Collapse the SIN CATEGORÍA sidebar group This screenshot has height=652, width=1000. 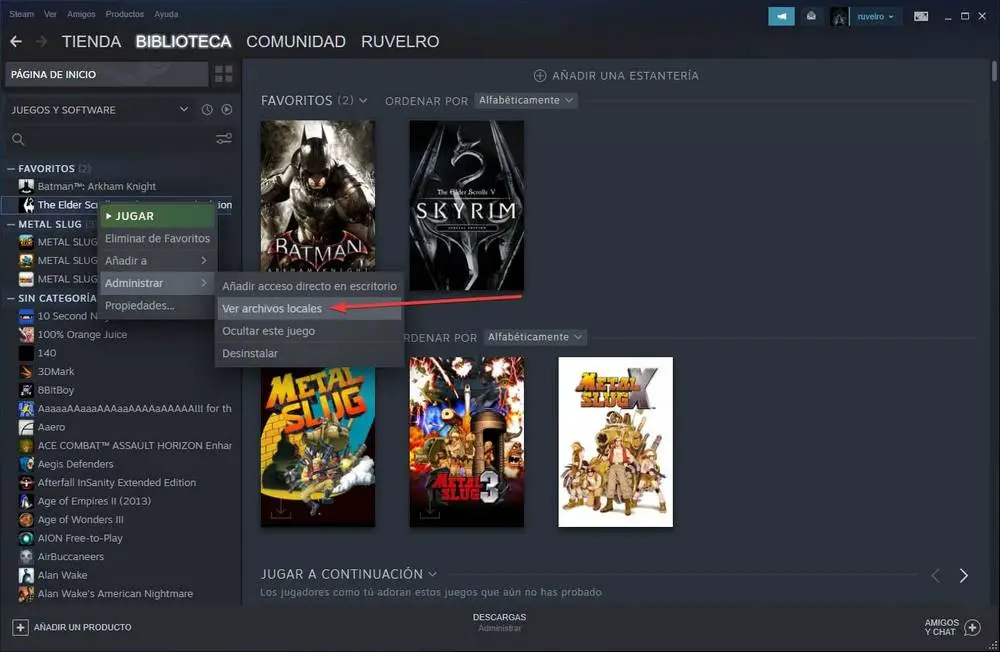coord(11,298)
